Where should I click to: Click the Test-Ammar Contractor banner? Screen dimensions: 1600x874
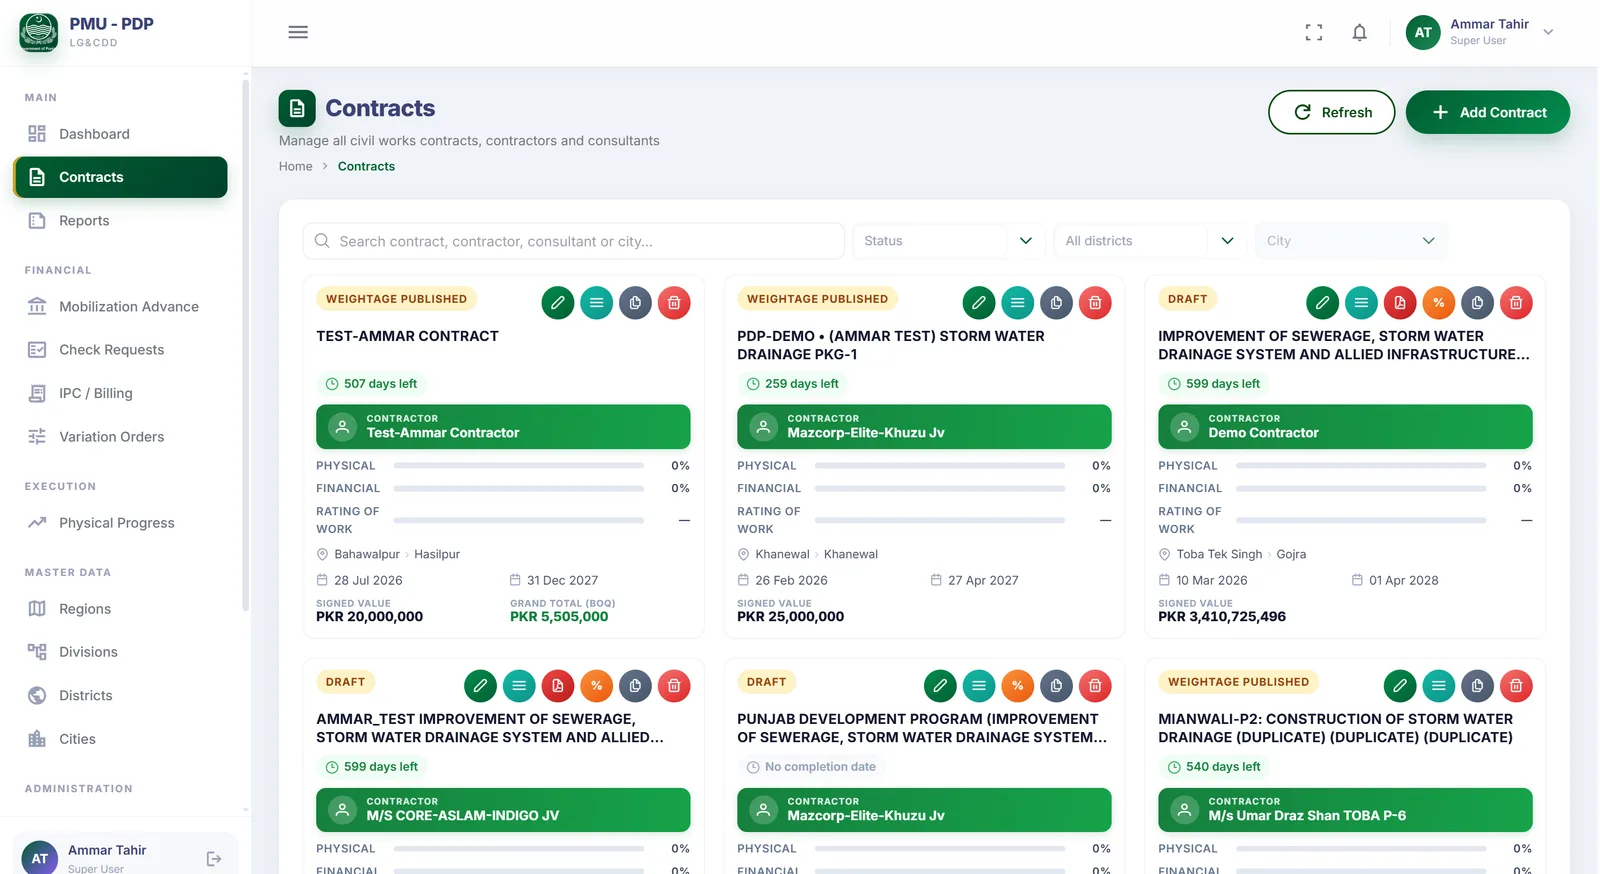[x=503, y=427]
